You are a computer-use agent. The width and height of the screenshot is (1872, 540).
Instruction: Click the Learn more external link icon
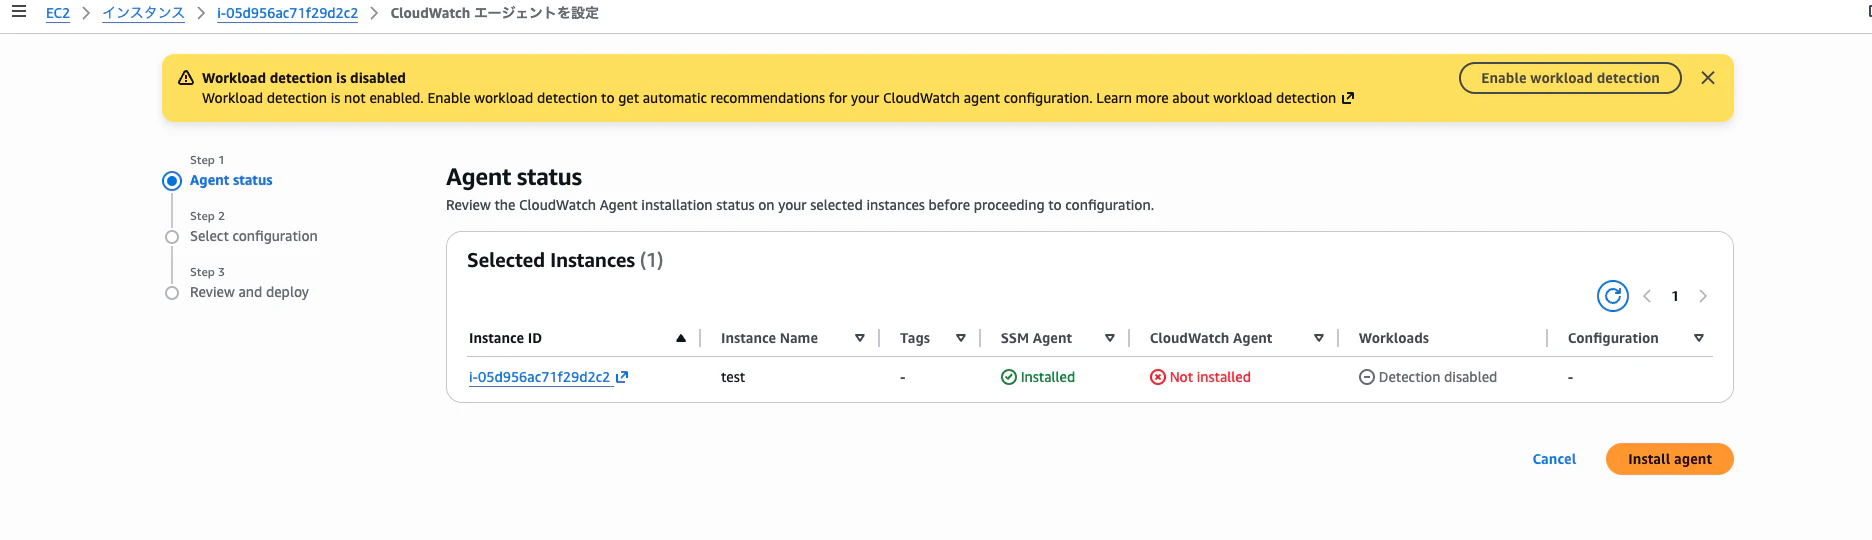1348,98
